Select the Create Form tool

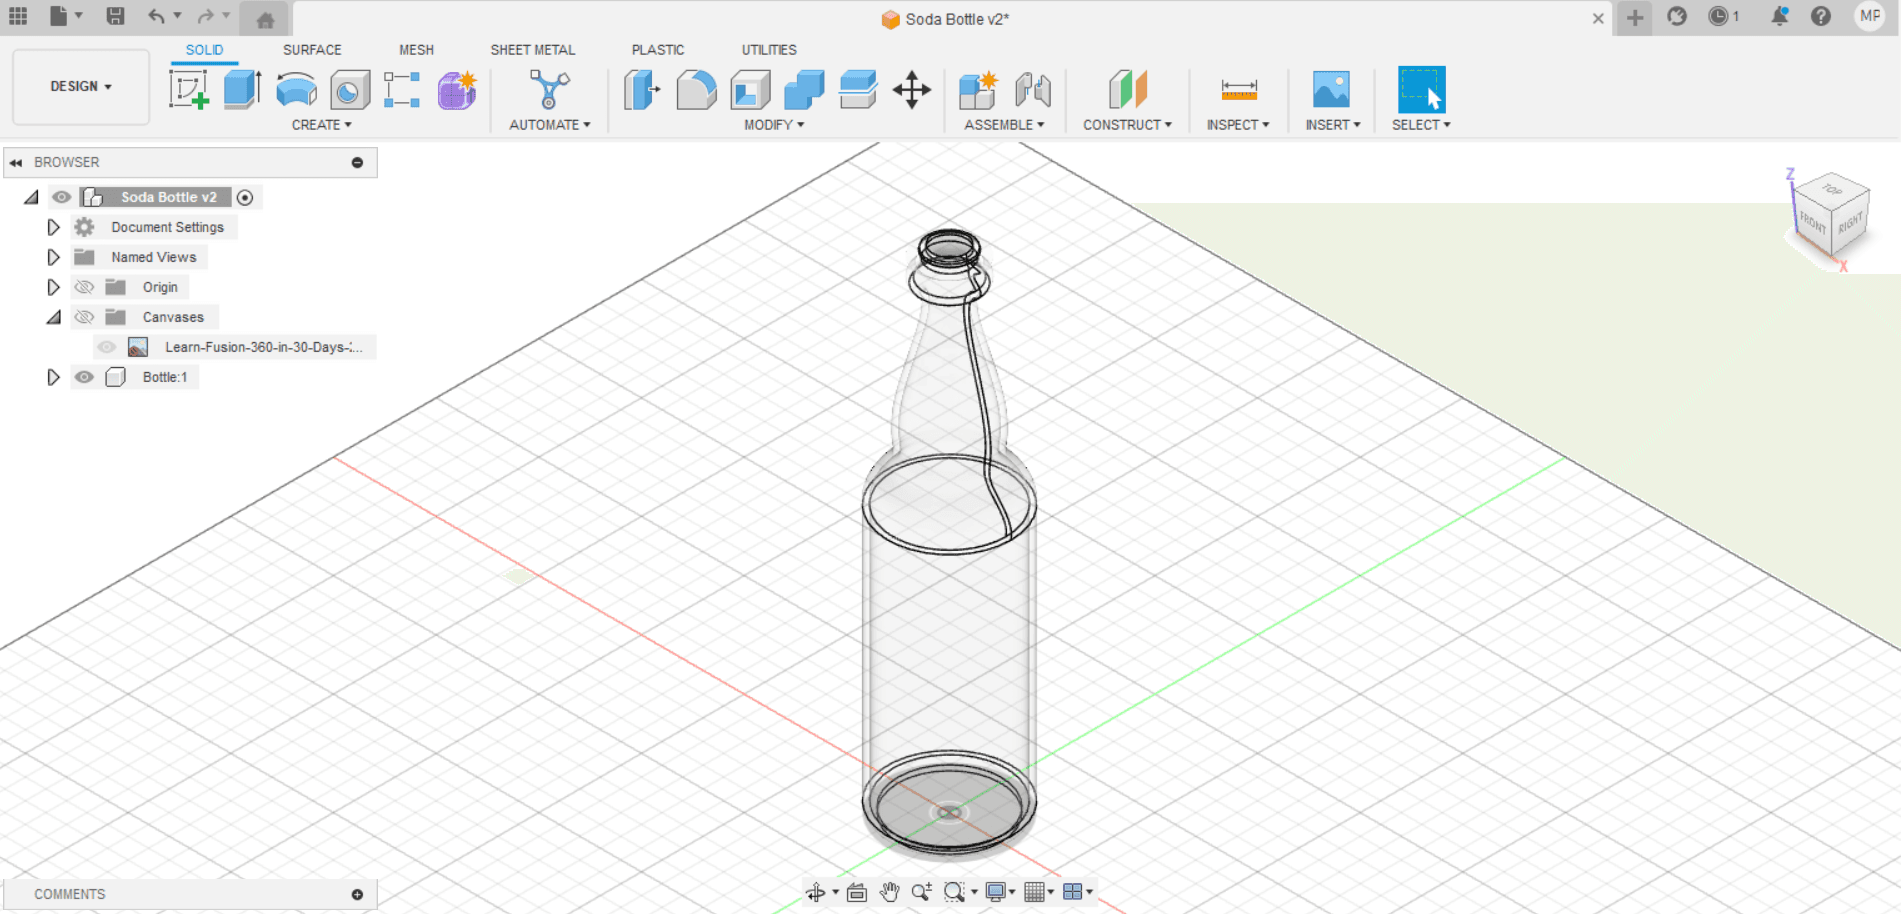[457, 90]
